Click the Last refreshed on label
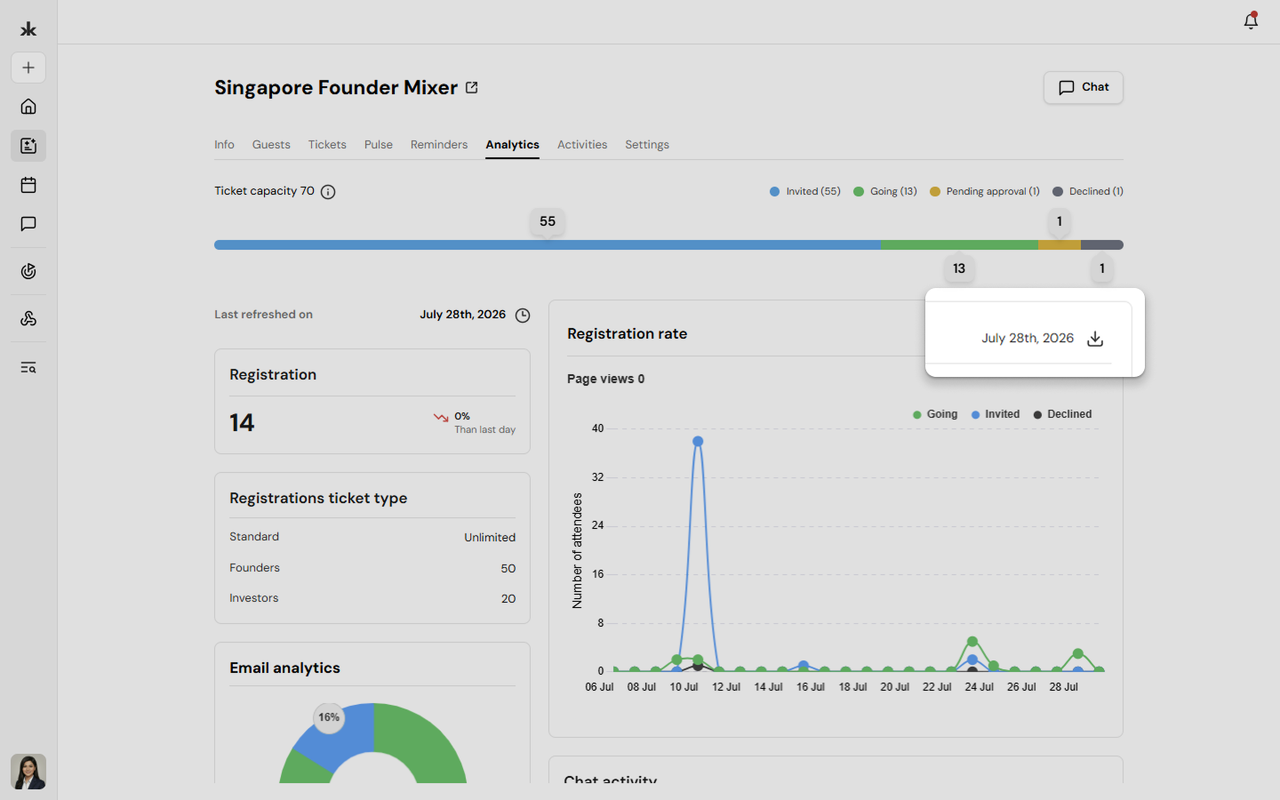 [263, 314]
